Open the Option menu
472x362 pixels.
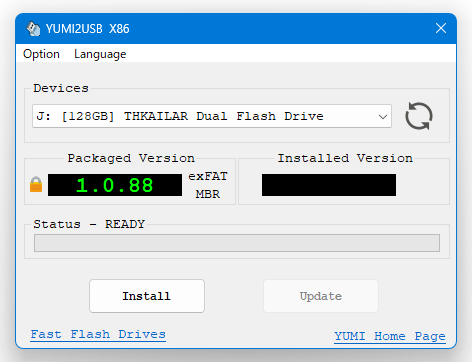point(41,54)
